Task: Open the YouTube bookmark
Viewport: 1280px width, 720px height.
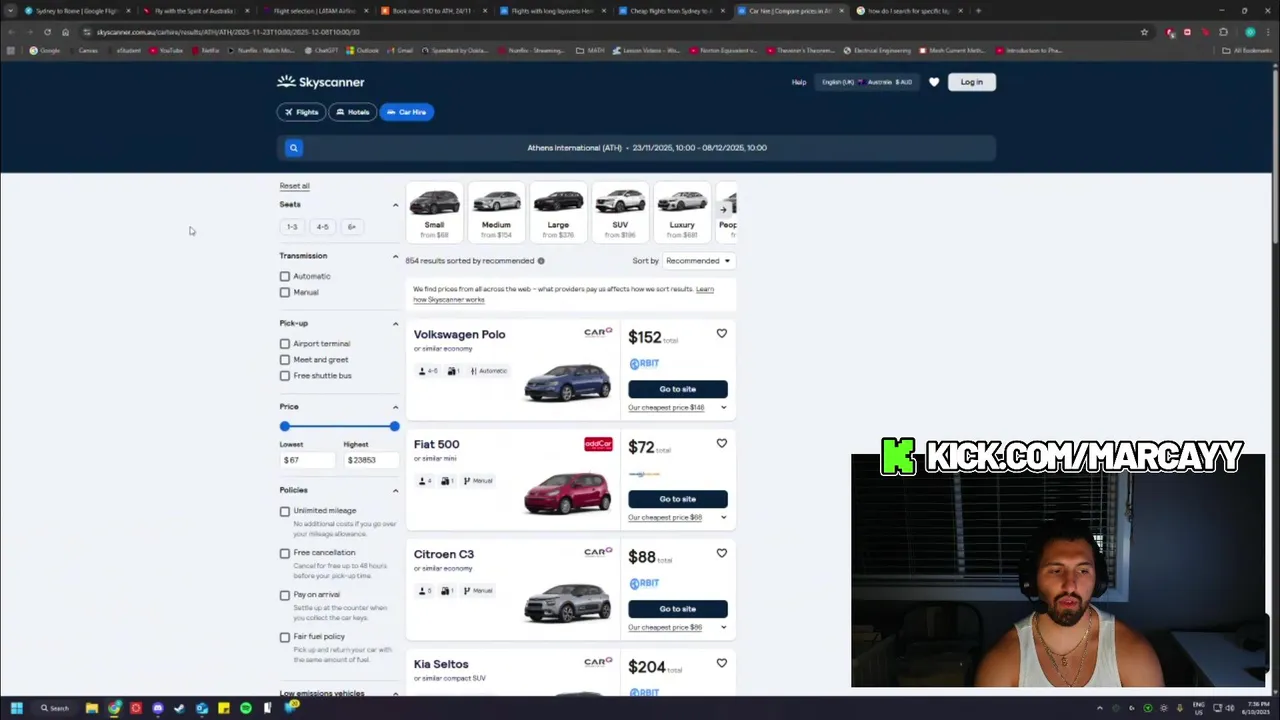Action: tap(164, 50)
